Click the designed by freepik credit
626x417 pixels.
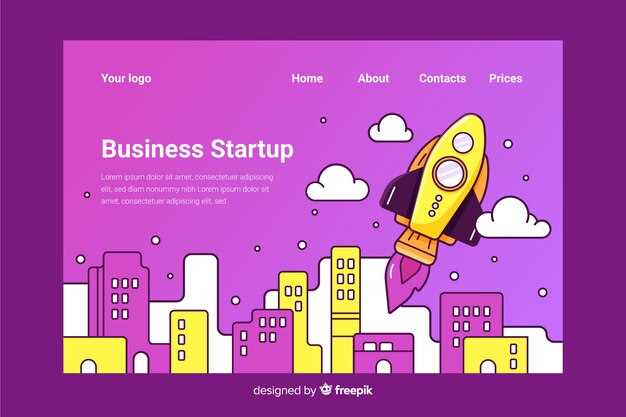click(x=313, y=390)
